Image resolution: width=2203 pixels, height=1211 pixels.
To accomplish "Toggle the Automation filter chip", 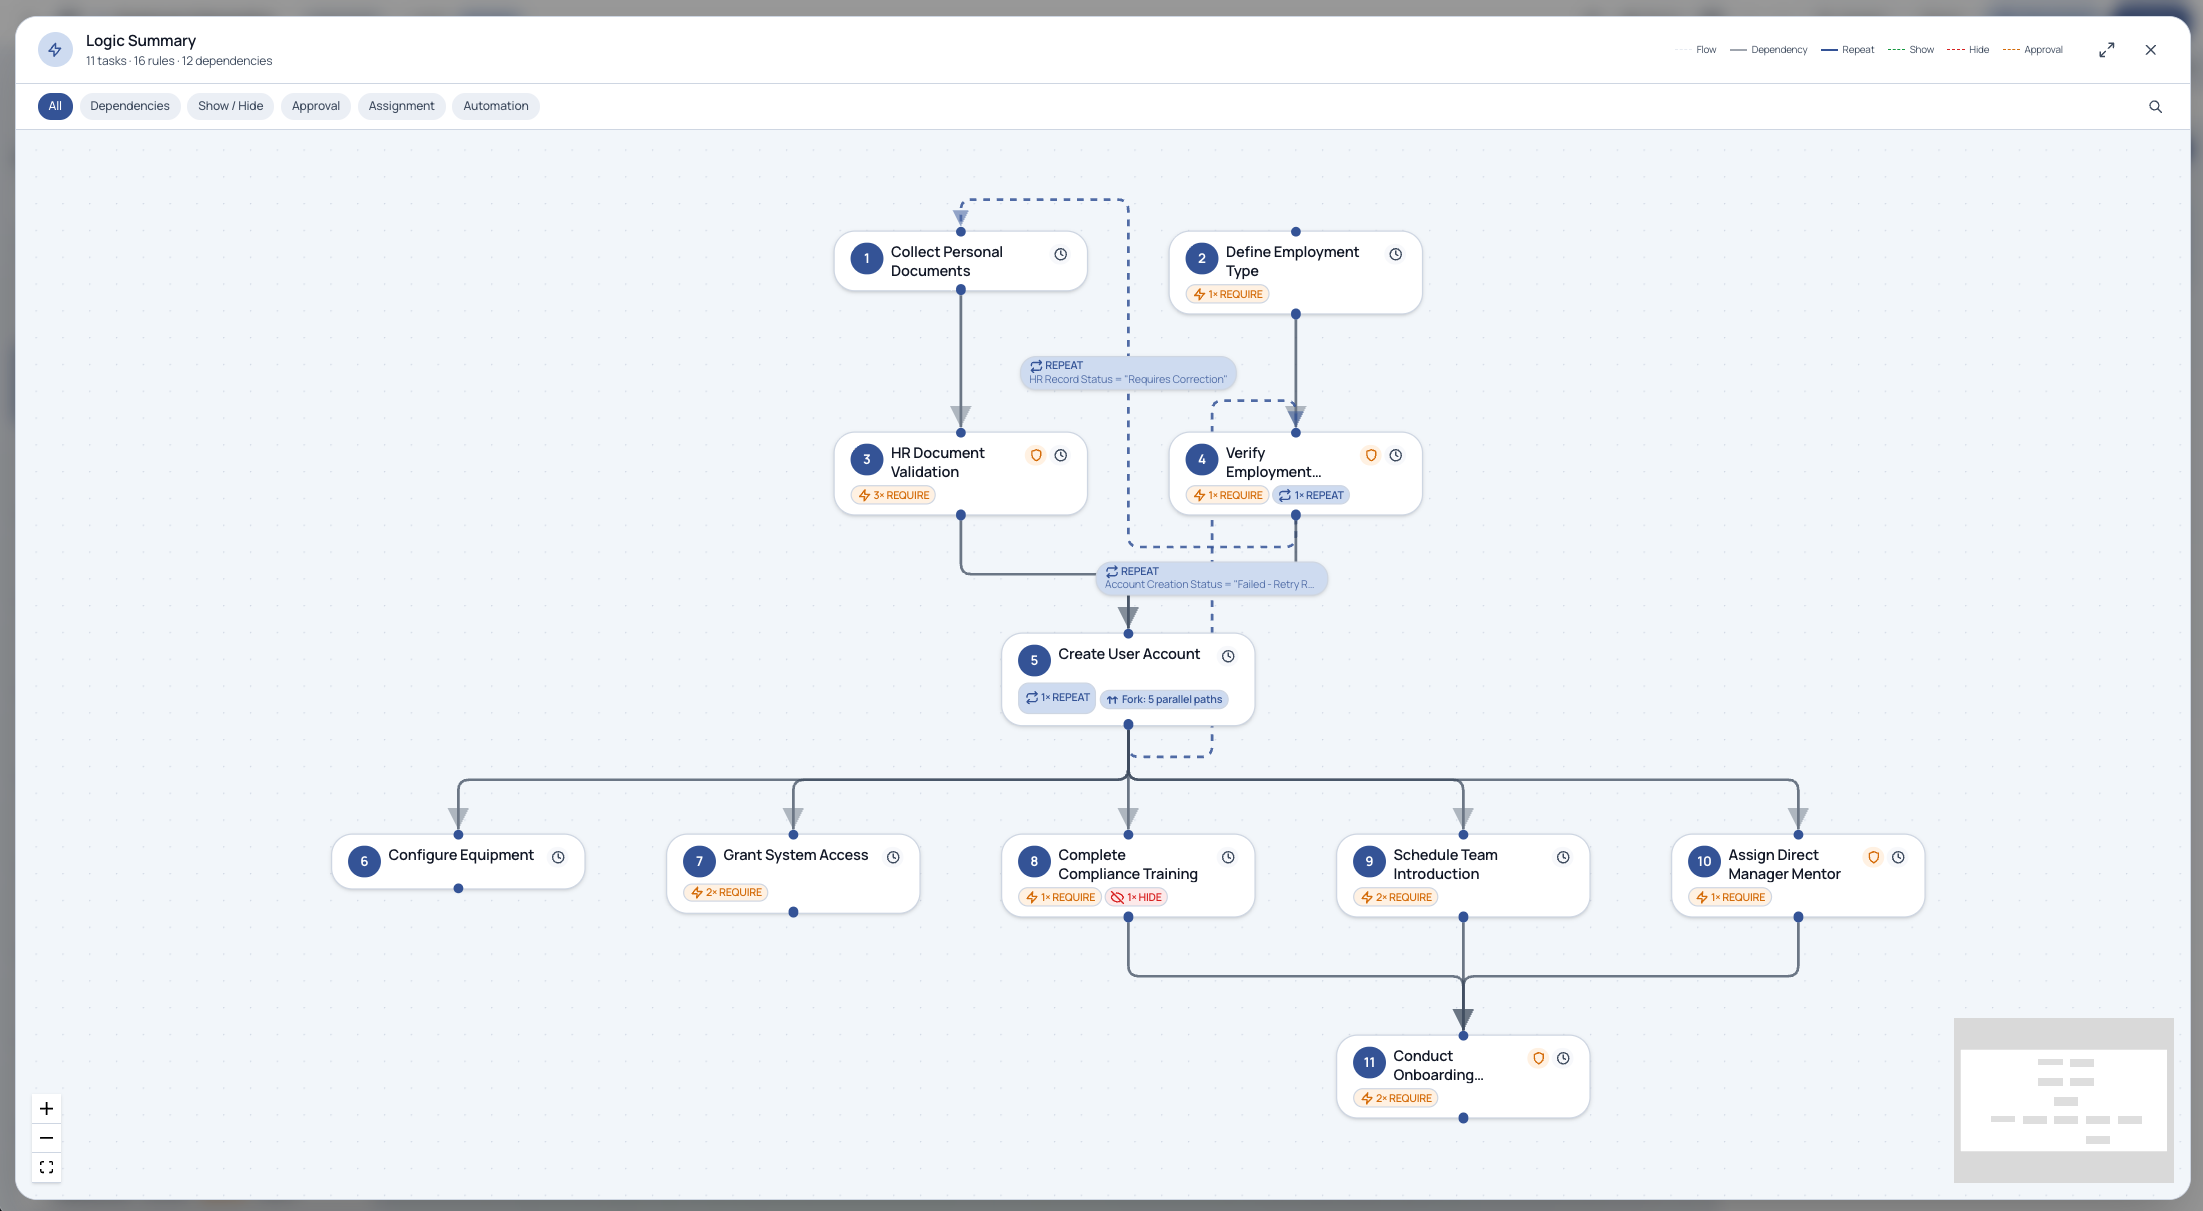I will tap(495, 106).
